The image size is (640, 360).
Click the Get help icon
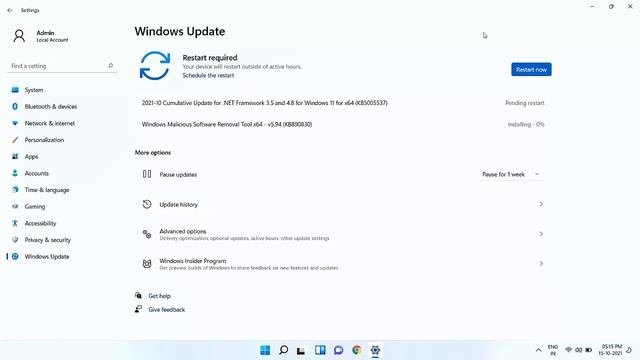(x=138, y=296)
